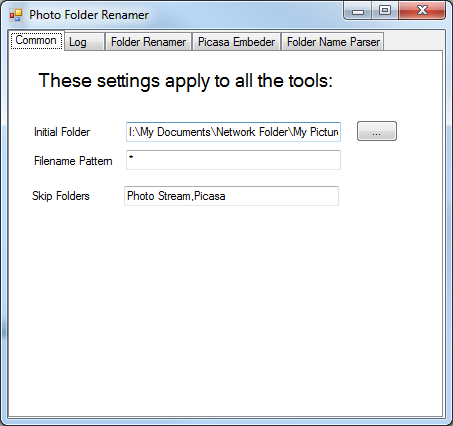Click the Filename Pattern label
Screen dimensions: 453x426
tap(73, 161)
